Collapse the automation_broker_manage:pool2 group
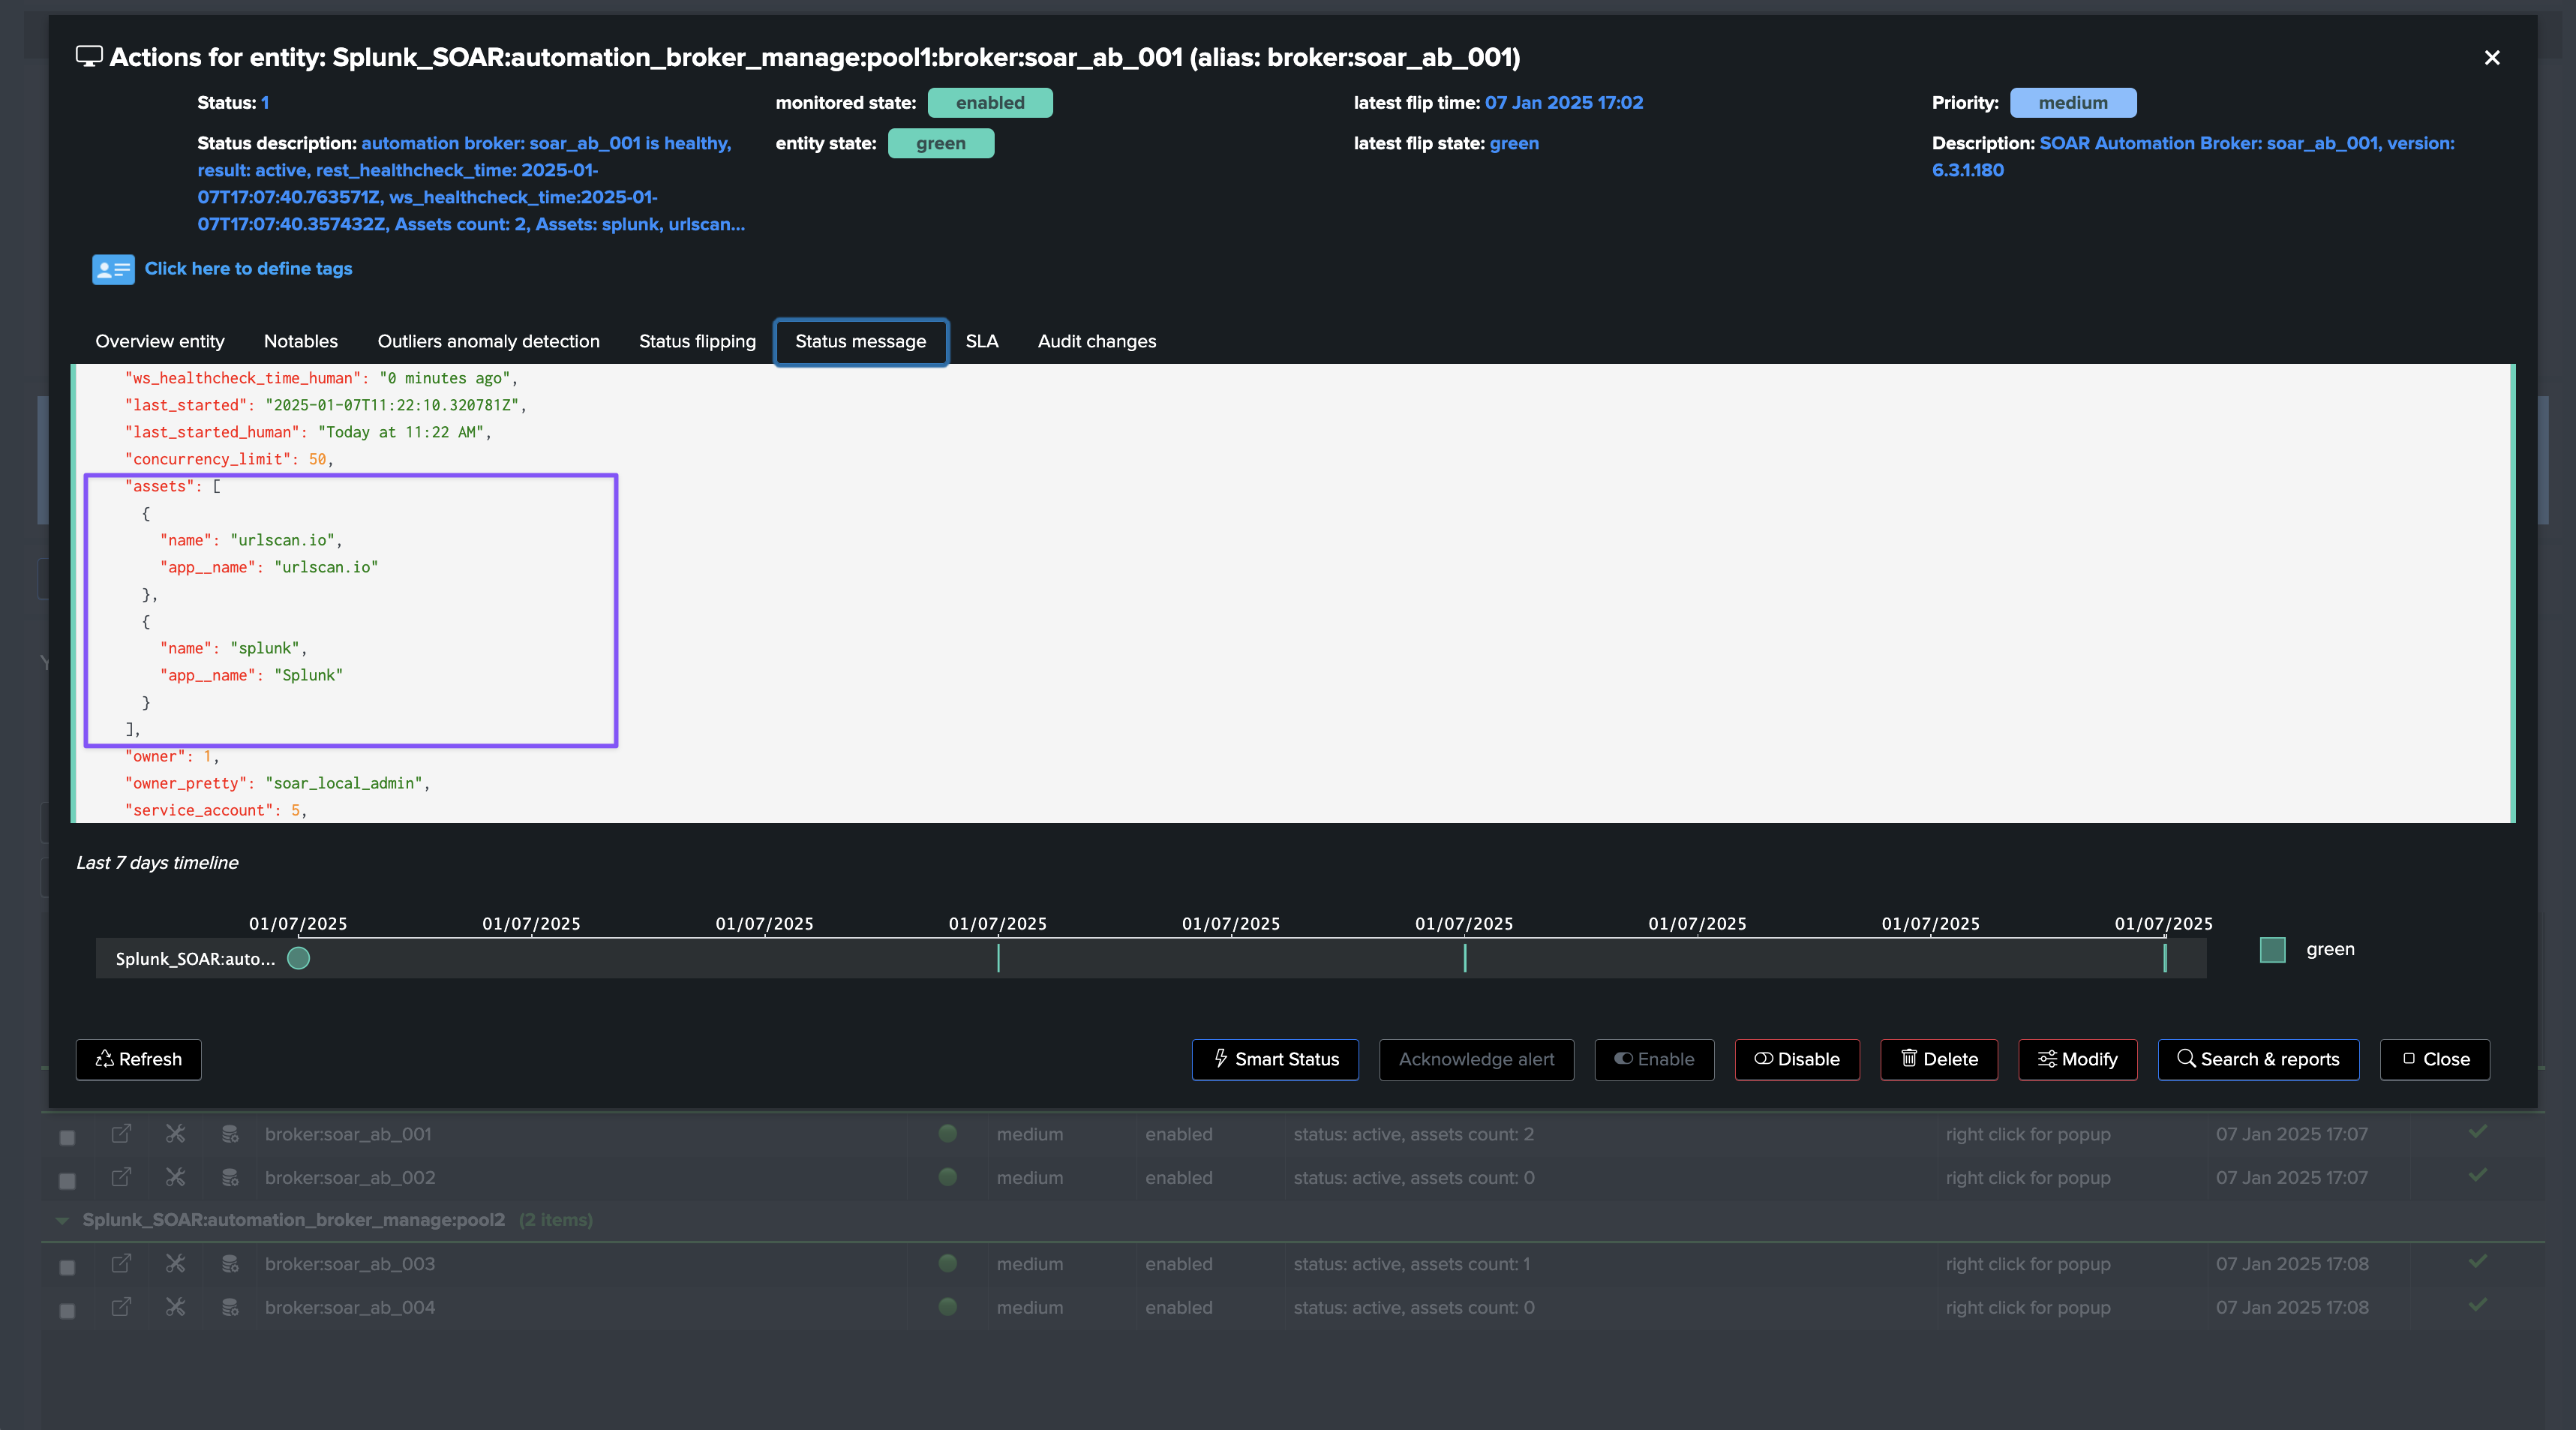Image resolution: width=2576 pixels, height=1430 pixels. 62,1221
